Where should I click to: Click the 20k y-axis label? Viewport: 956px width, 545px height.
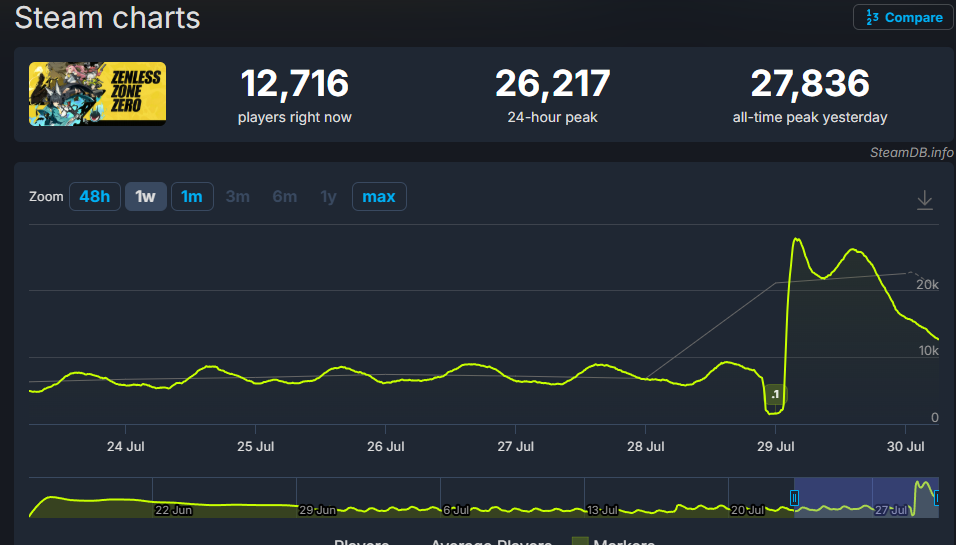(927, 285)
